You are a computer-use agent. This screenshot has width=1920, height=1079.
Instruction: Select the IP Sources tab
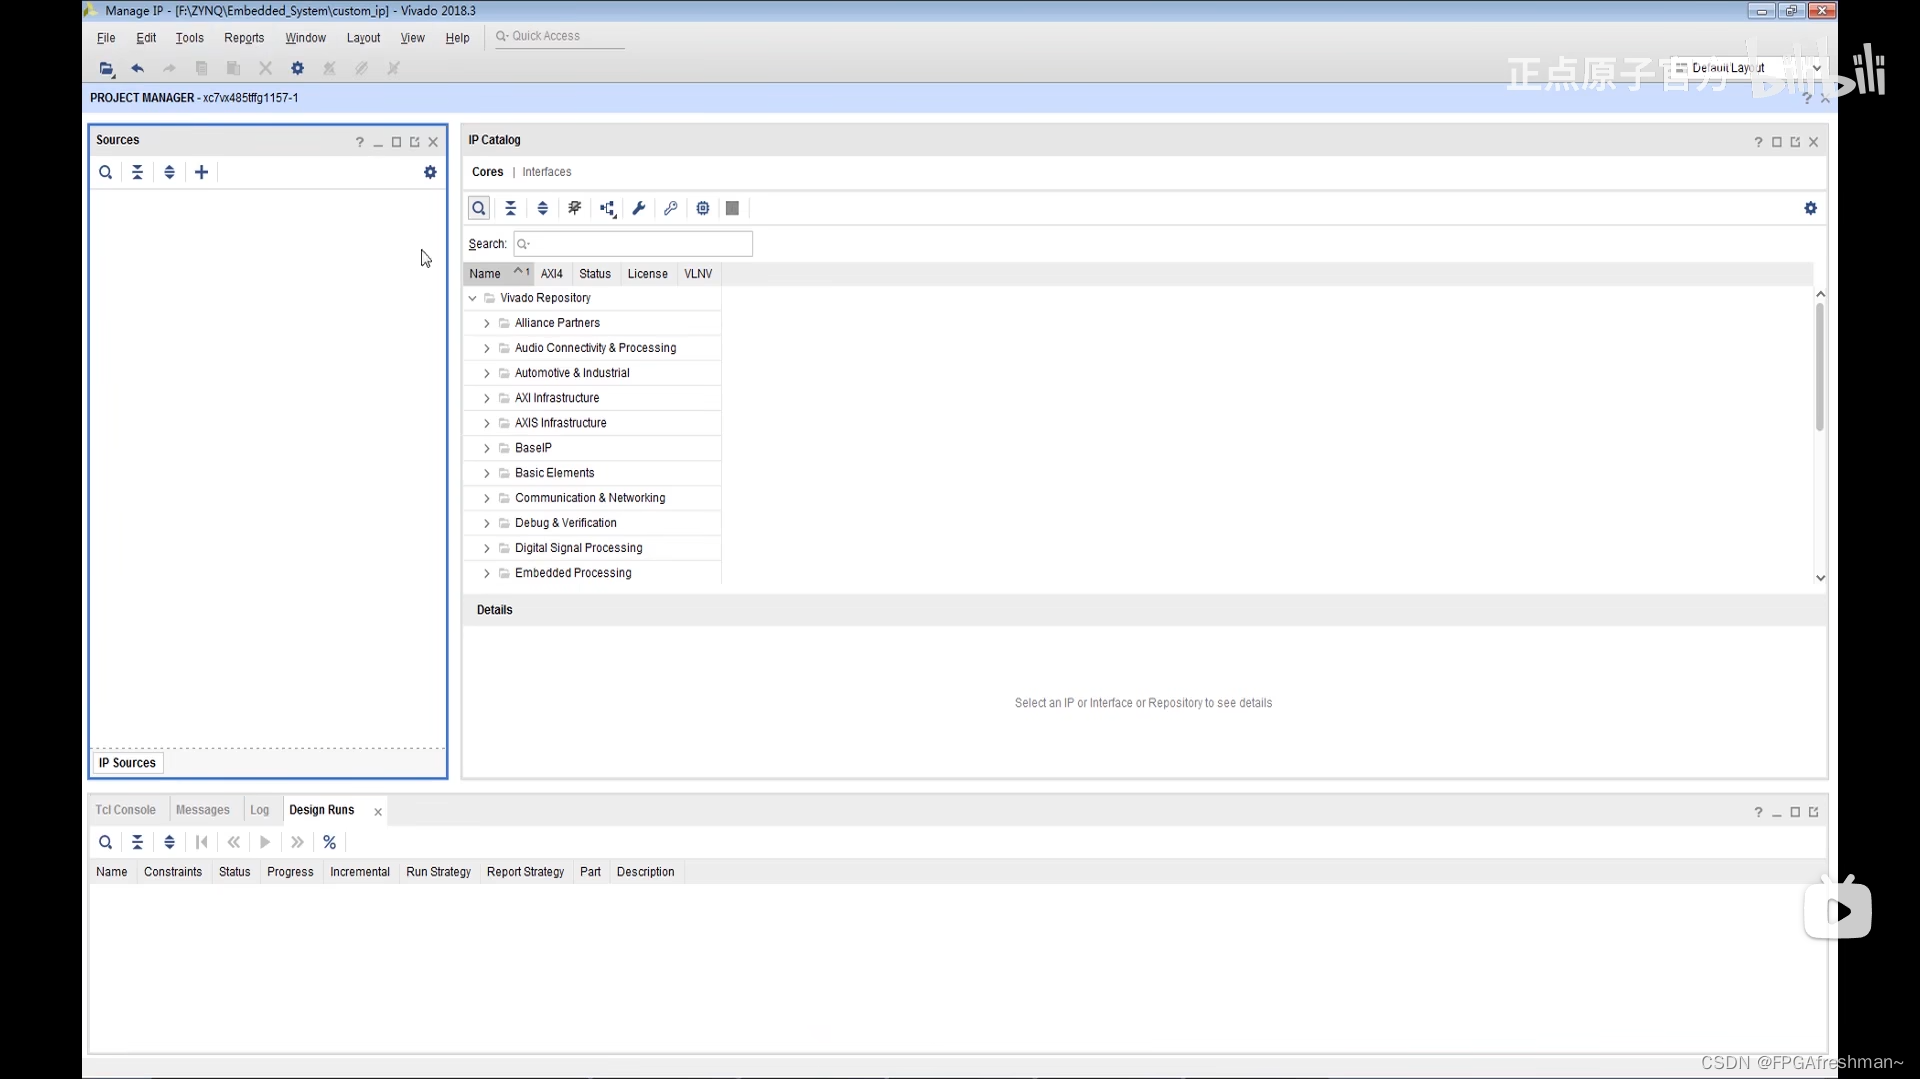pos(127,762)
